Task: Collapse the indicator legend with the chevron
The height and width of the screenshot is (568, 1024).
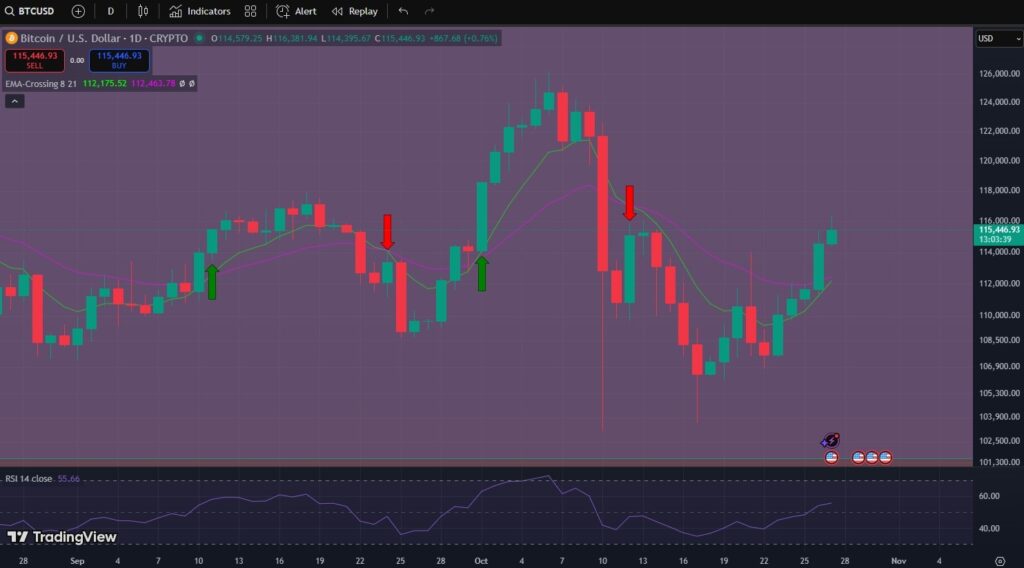Action: click(15, 101)
